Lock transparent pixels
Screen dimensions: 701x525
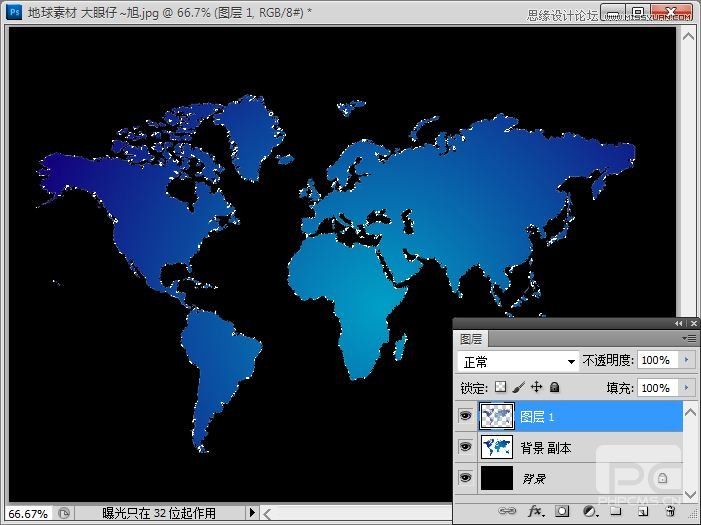tap(501, 387)
